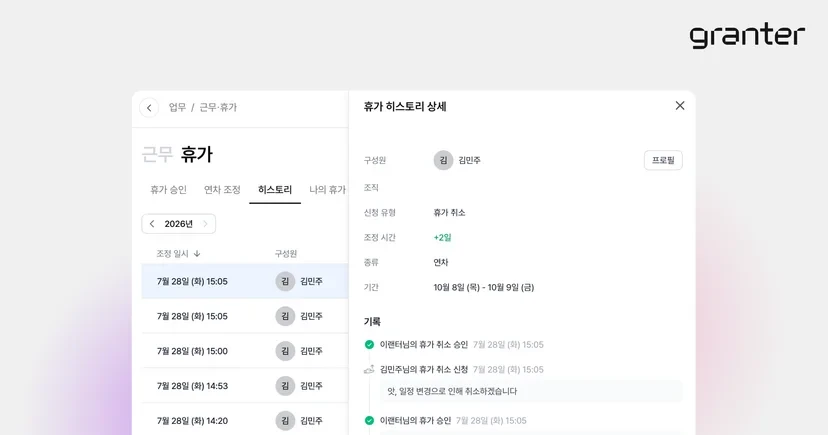Select highlighted 7월 28일 (화) 15:05 row

245,281
